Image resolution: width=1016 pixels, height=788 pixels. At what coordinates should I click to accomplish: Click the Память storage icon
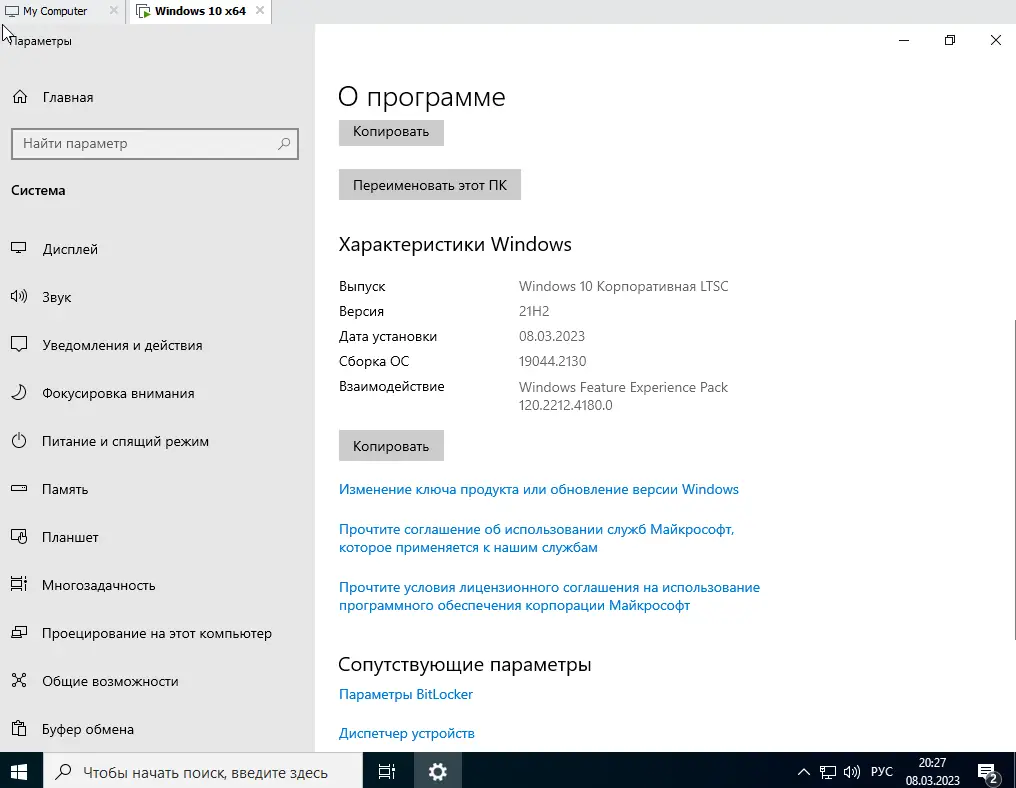(x=19, y=489)
